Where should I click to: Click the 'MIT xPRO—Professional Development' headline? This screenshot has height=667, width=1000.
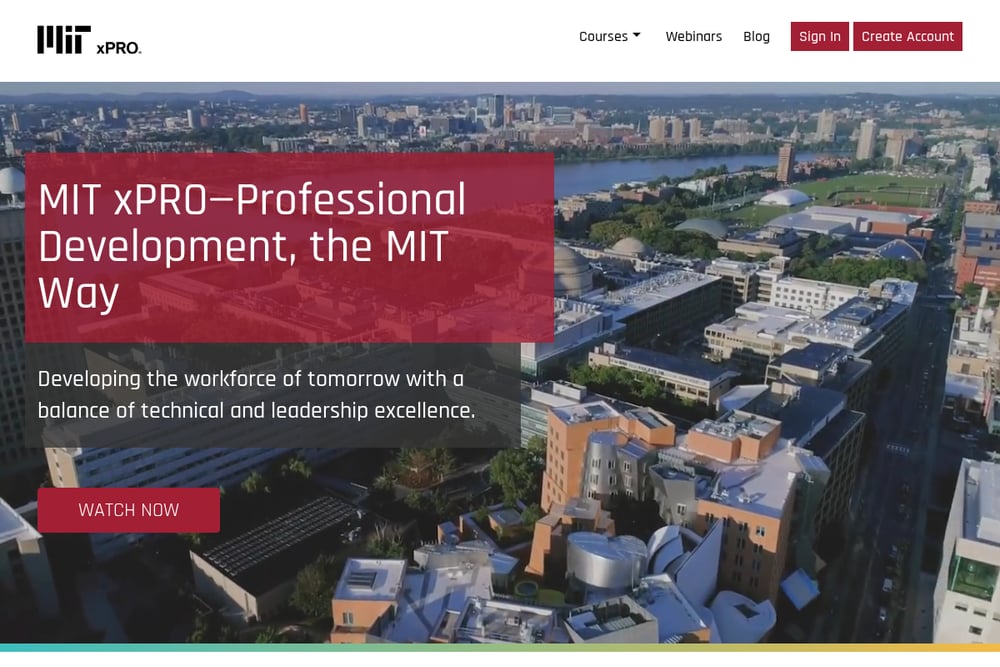point(252,246)
